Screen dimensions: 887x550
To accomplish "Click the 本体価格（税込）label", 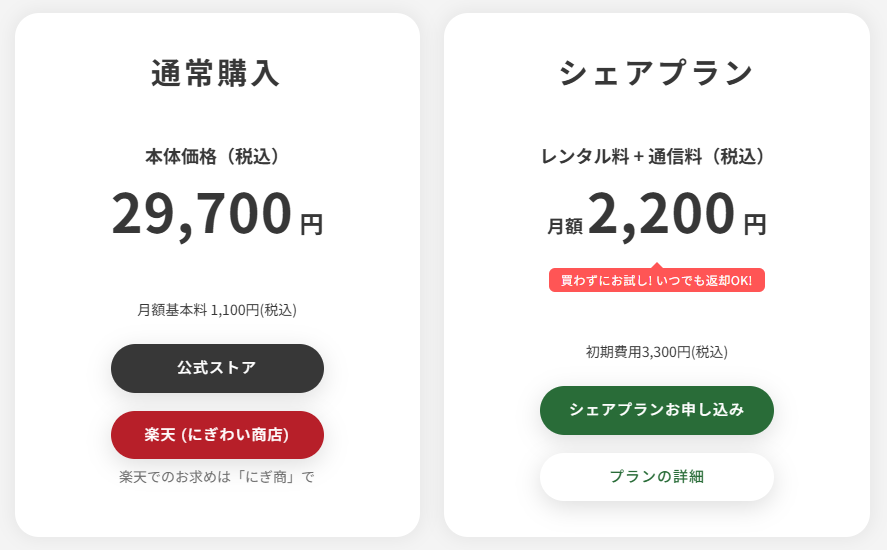I will (217, 157).
